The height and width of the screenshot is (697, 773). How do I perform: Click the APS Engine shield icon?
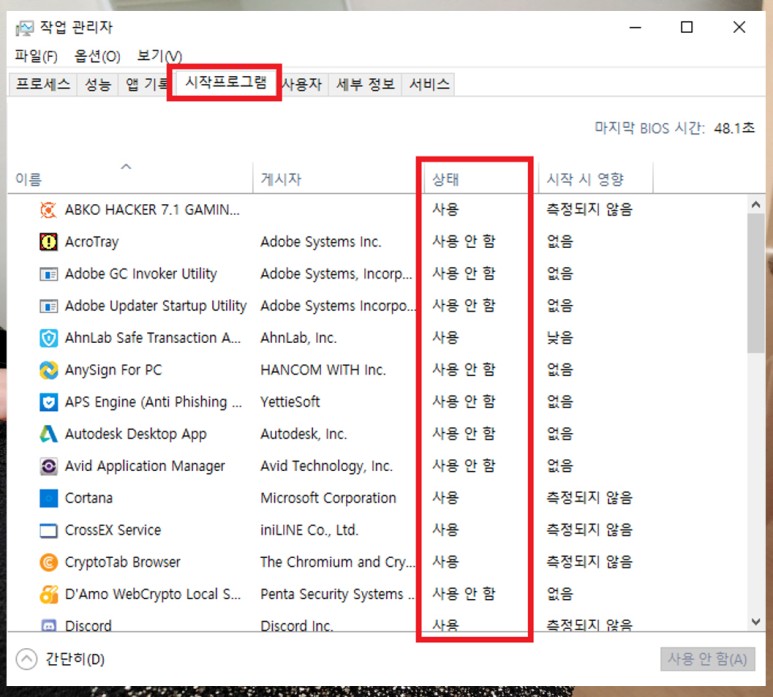48,402
